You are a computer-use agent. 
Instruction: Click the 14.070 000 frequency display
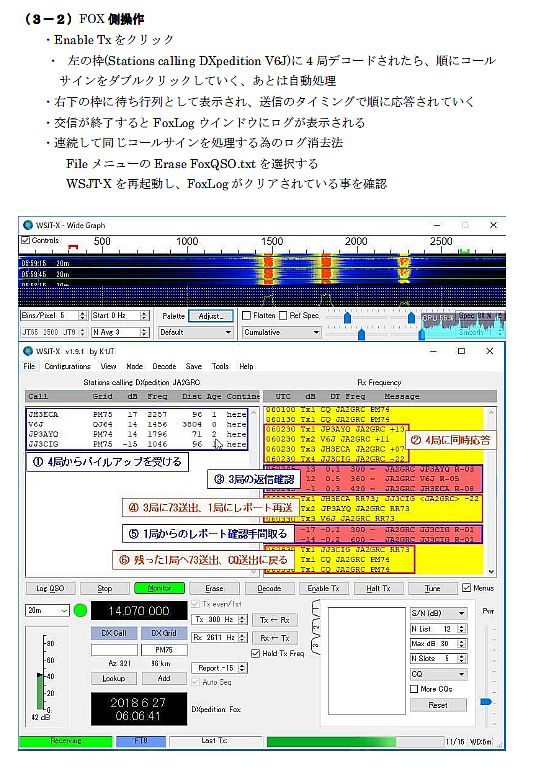[x=139, y=611]
